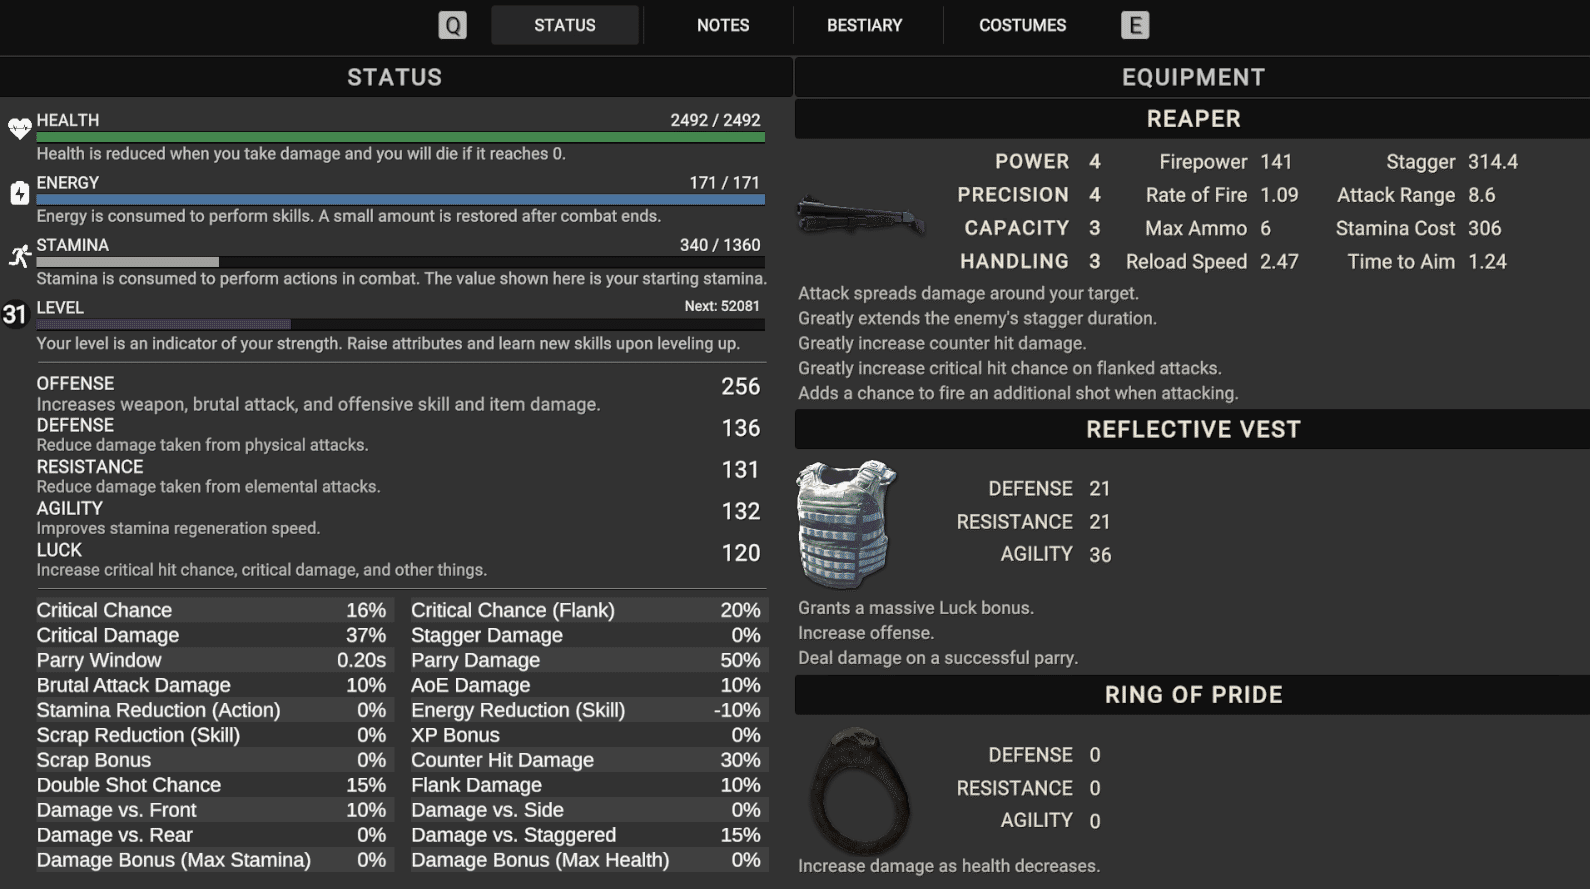This screenshot has width=1590, height=889.
Task: Click the Defense stat value 136
Action: pyautogui.click(x=741, y=429)
